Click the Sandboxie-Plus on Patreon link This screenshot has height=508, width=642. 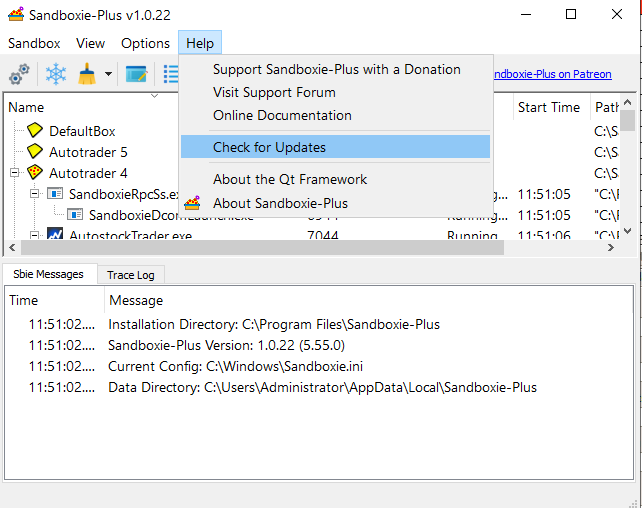coord(552,74)
